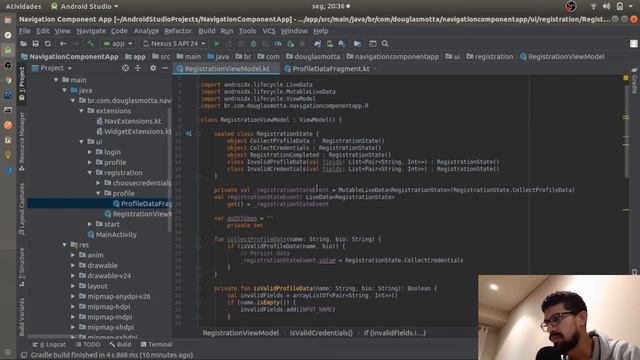Click the Project panel vertical scrollbar
This screenshot has width=640, height=360.
pos(169,171)
